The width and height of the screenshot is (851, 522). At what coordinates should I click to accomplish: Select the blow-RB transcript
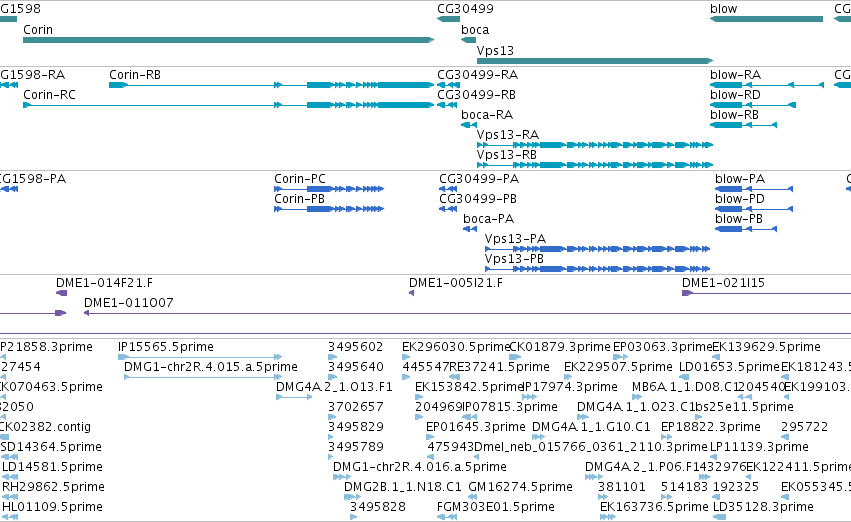tap(744, 125)
